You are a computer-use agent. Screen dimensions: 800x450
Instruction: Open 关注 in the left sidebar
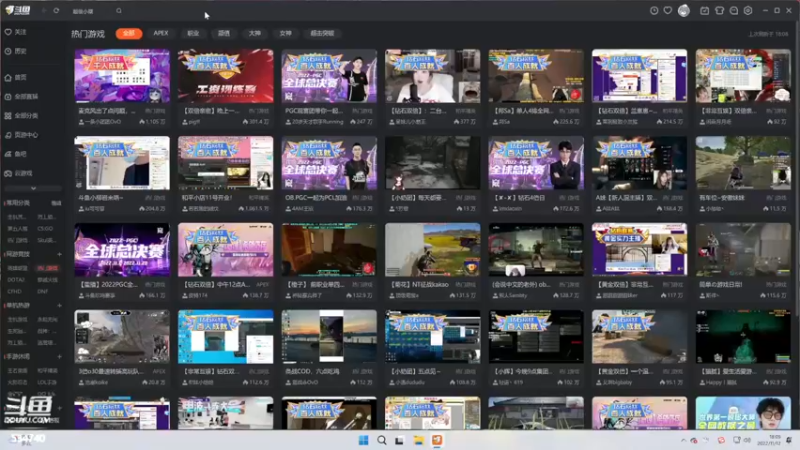coord(16,32)
